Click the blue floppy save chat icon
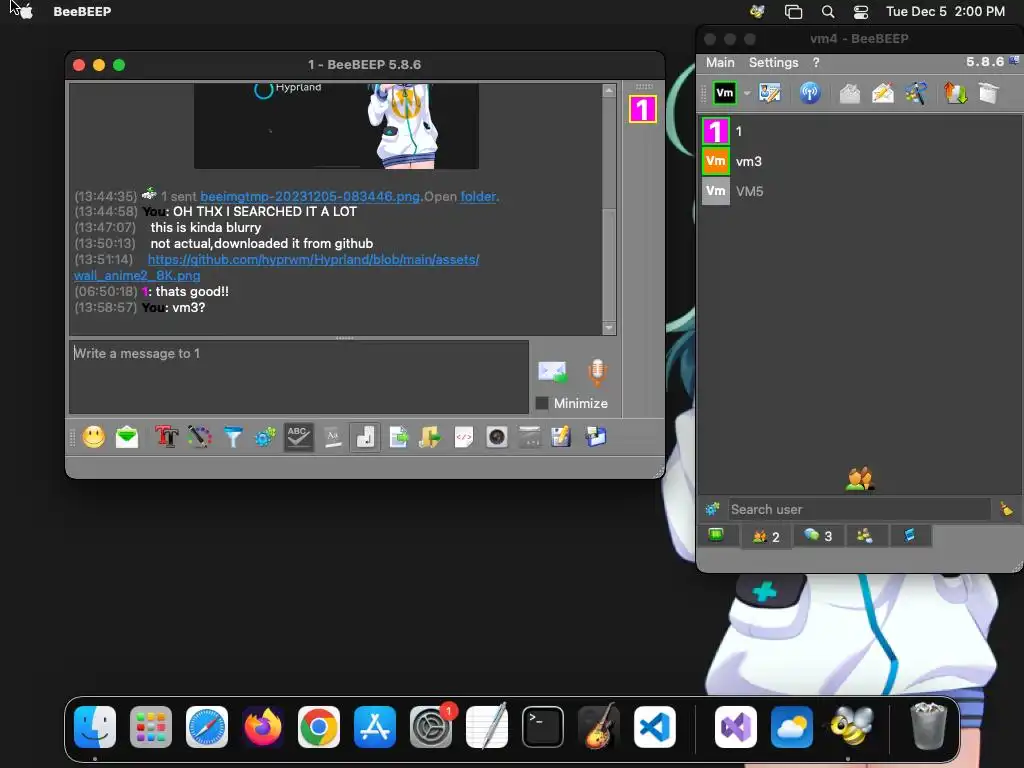Screen dimensions: 1024x768 click(x=596, y=437)
